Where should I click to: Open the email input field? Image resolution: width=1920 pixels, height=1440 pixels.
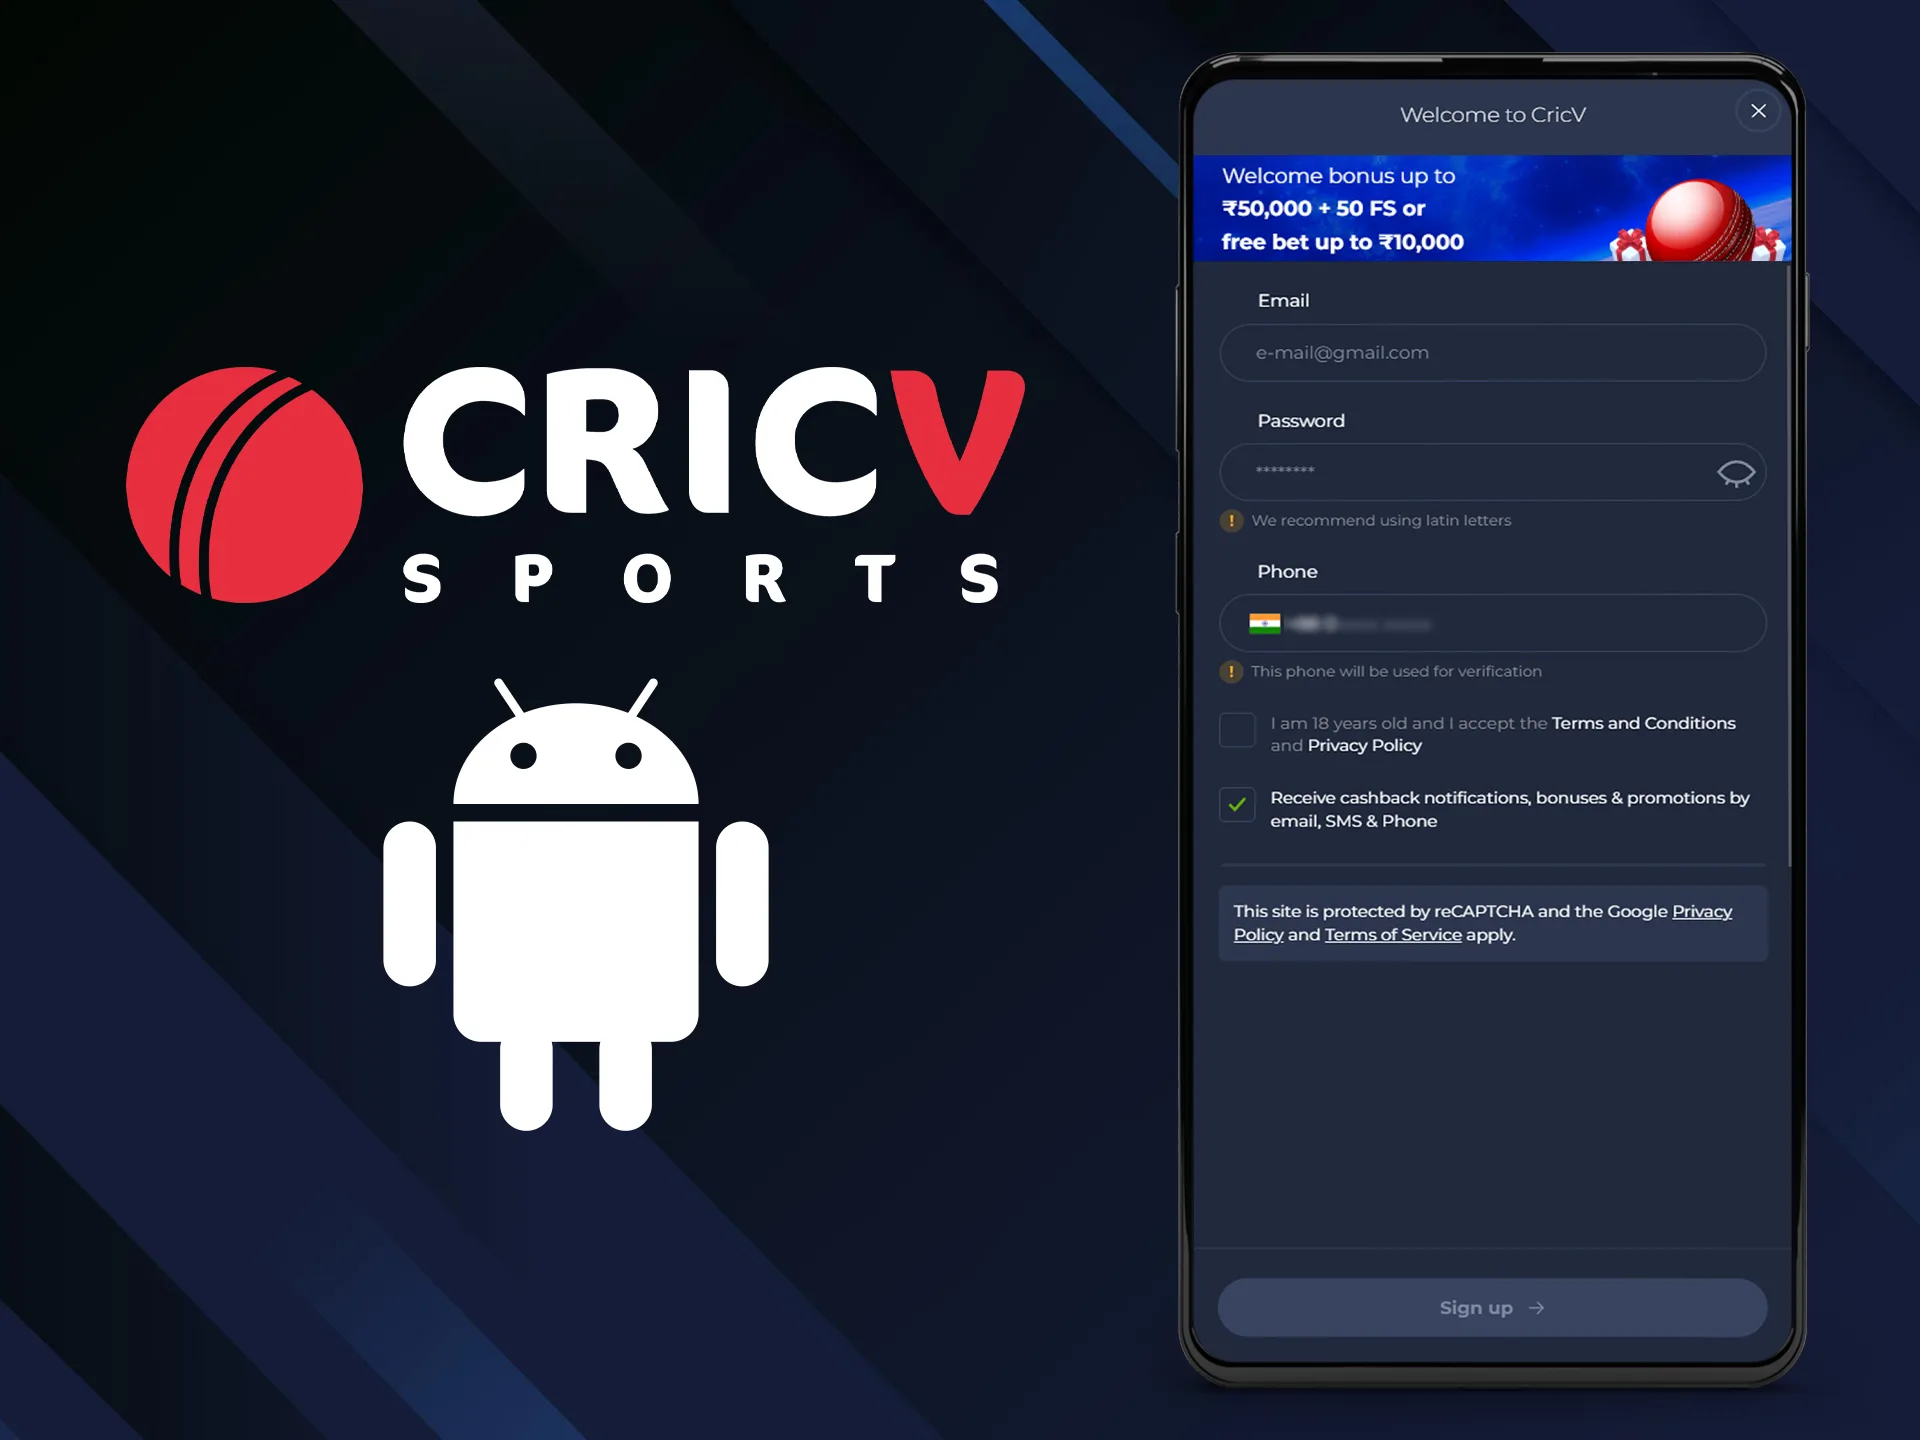click(1494, 351)
